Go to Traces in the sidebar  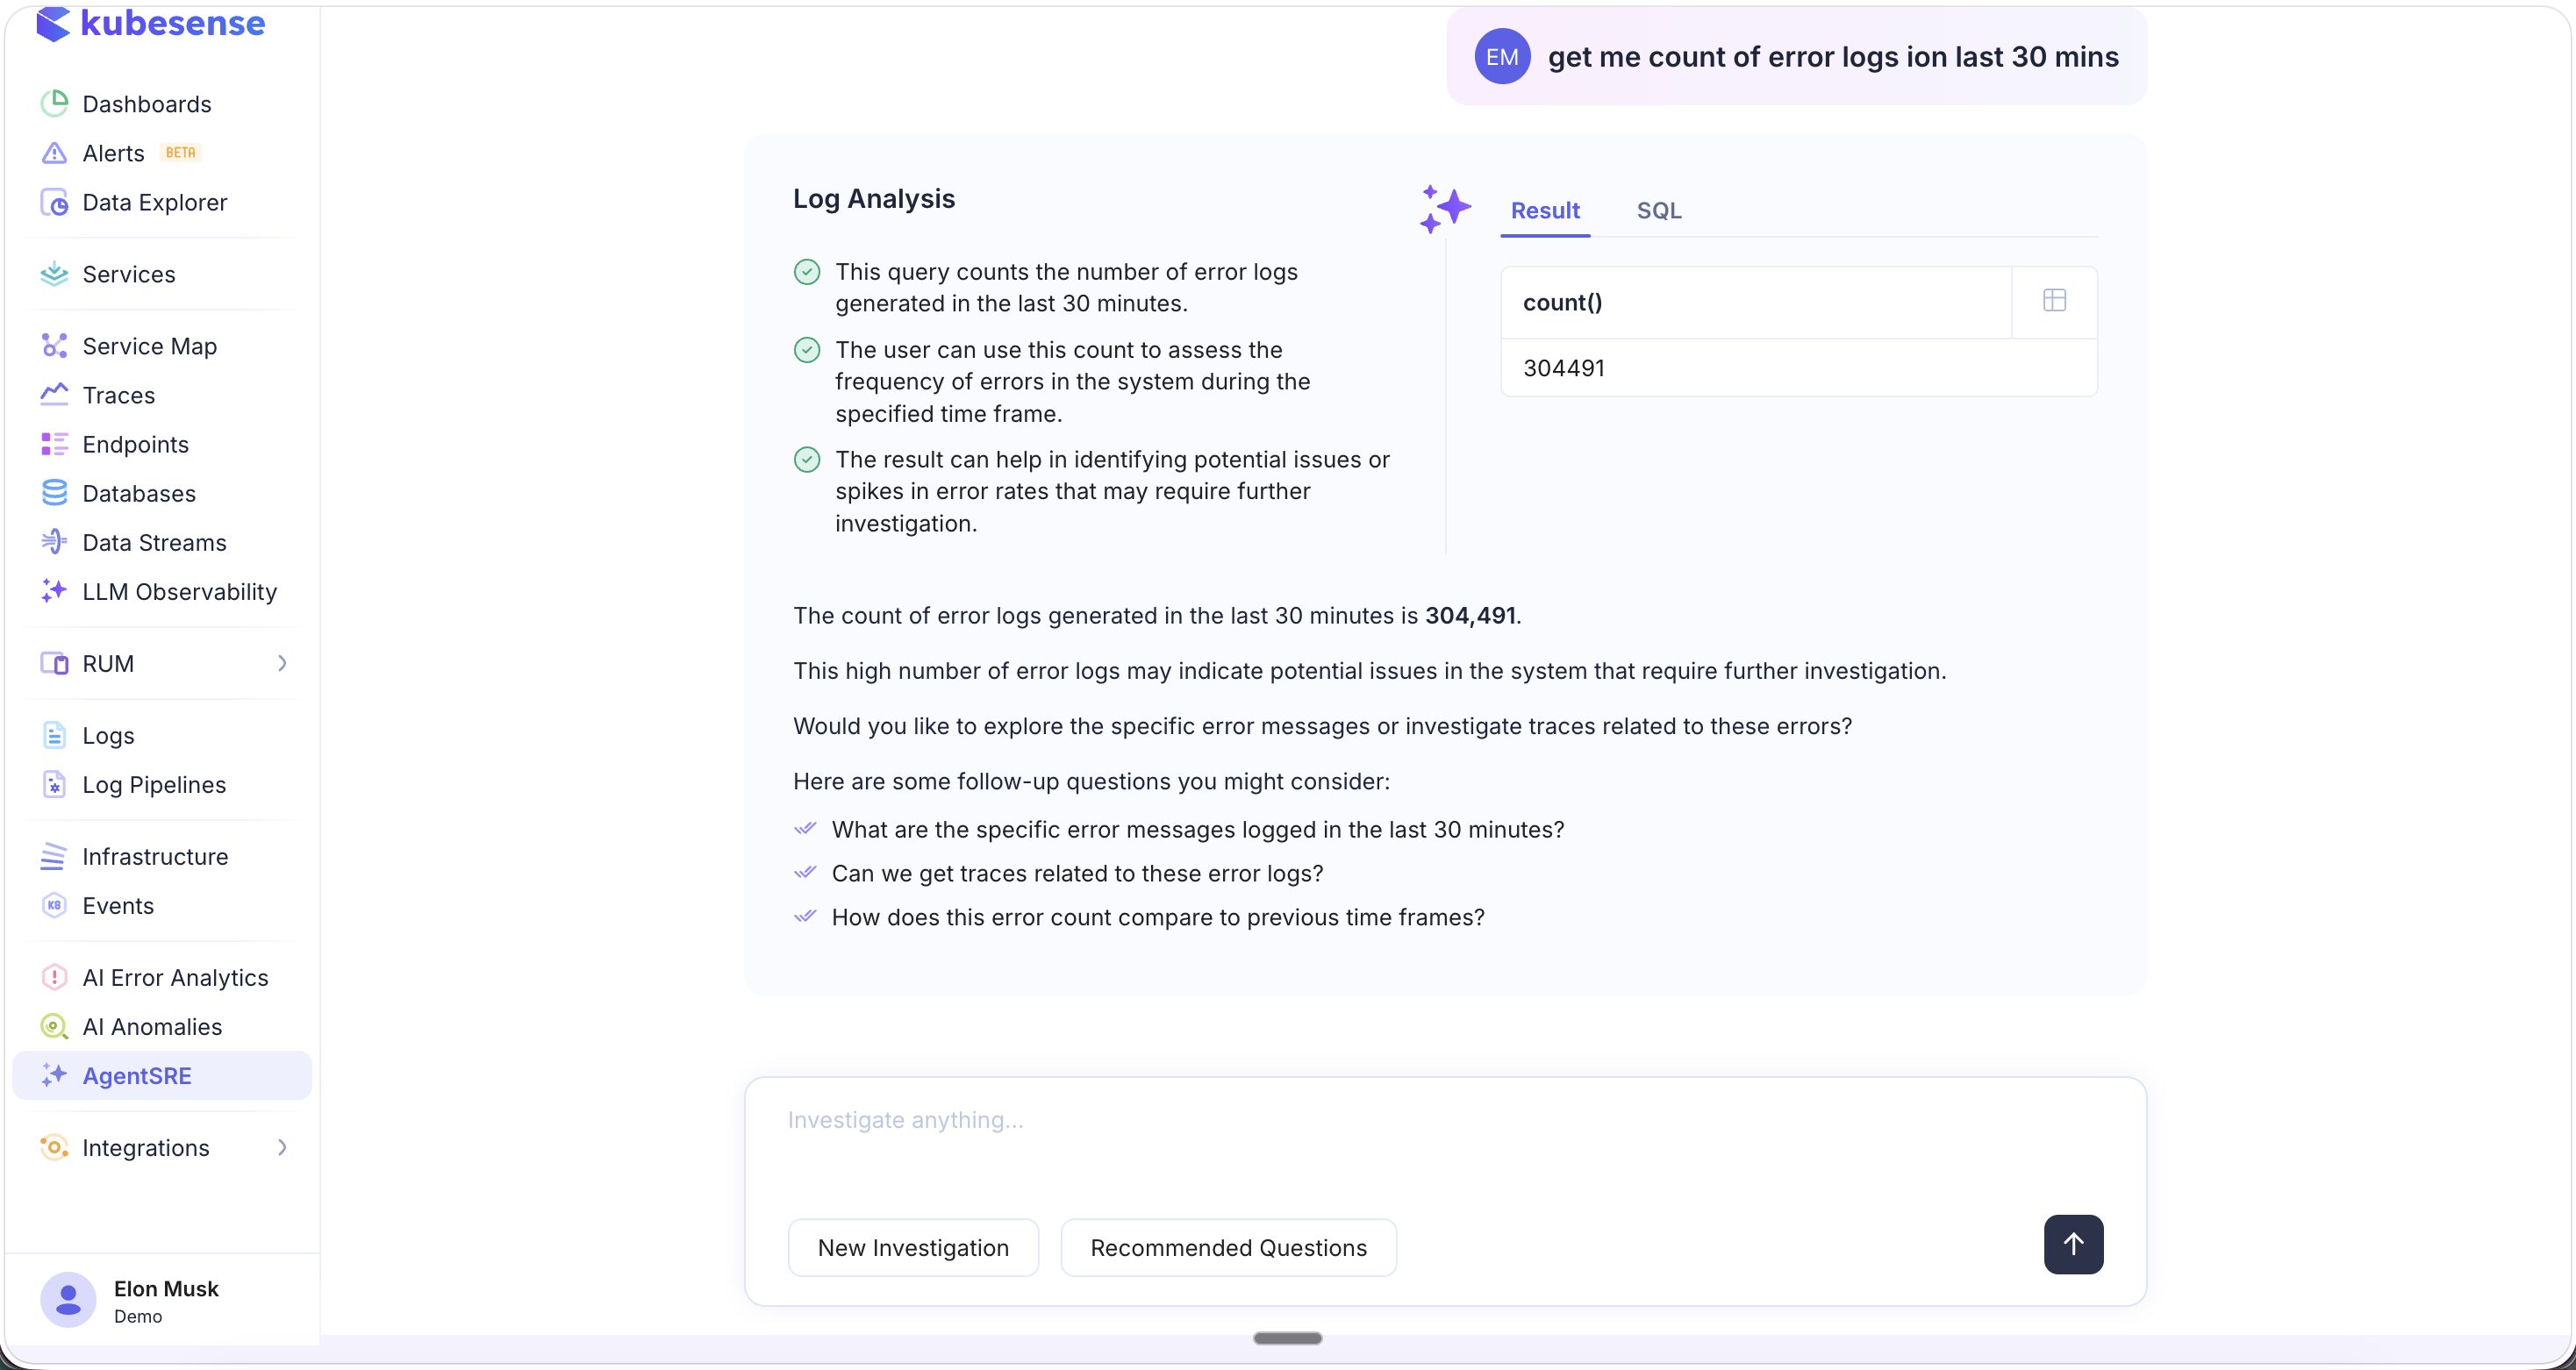point(119,395)
